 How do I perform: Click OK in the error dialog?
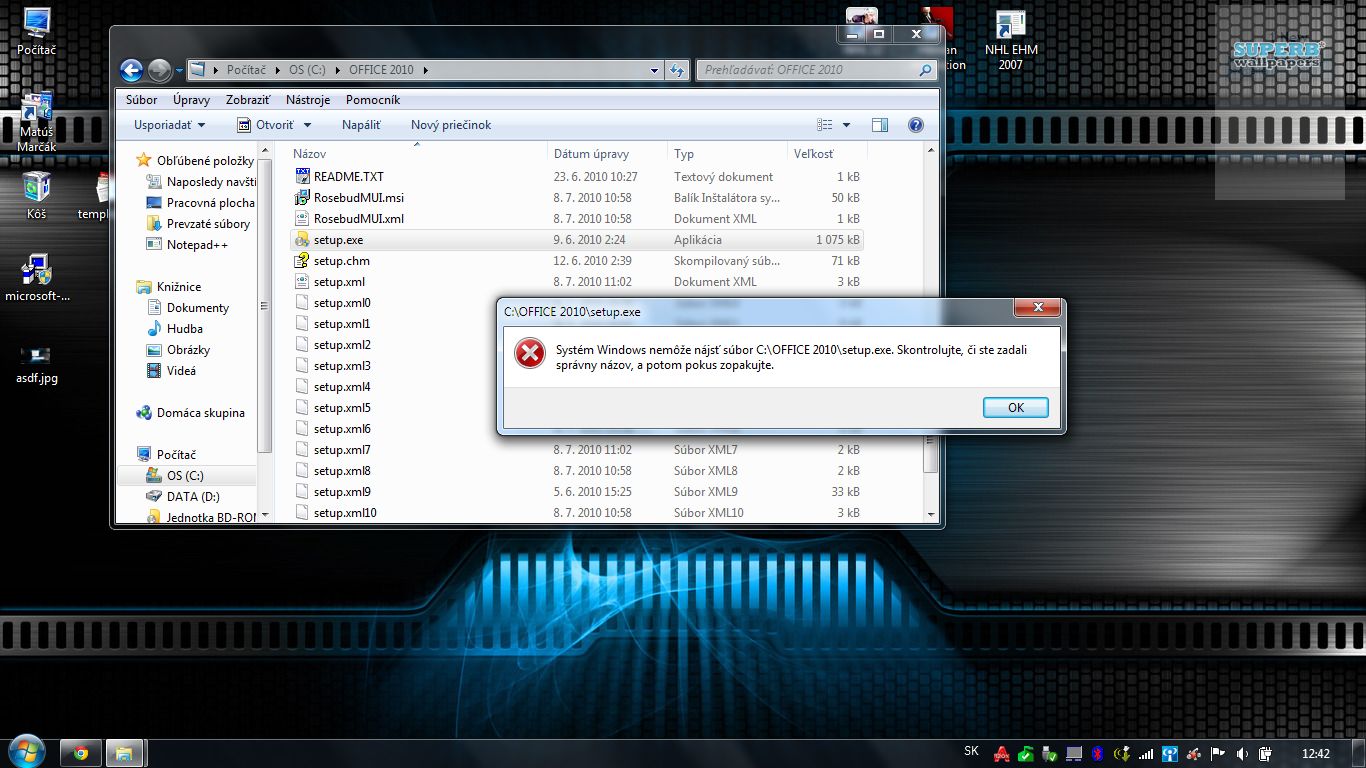[1016, 407]
